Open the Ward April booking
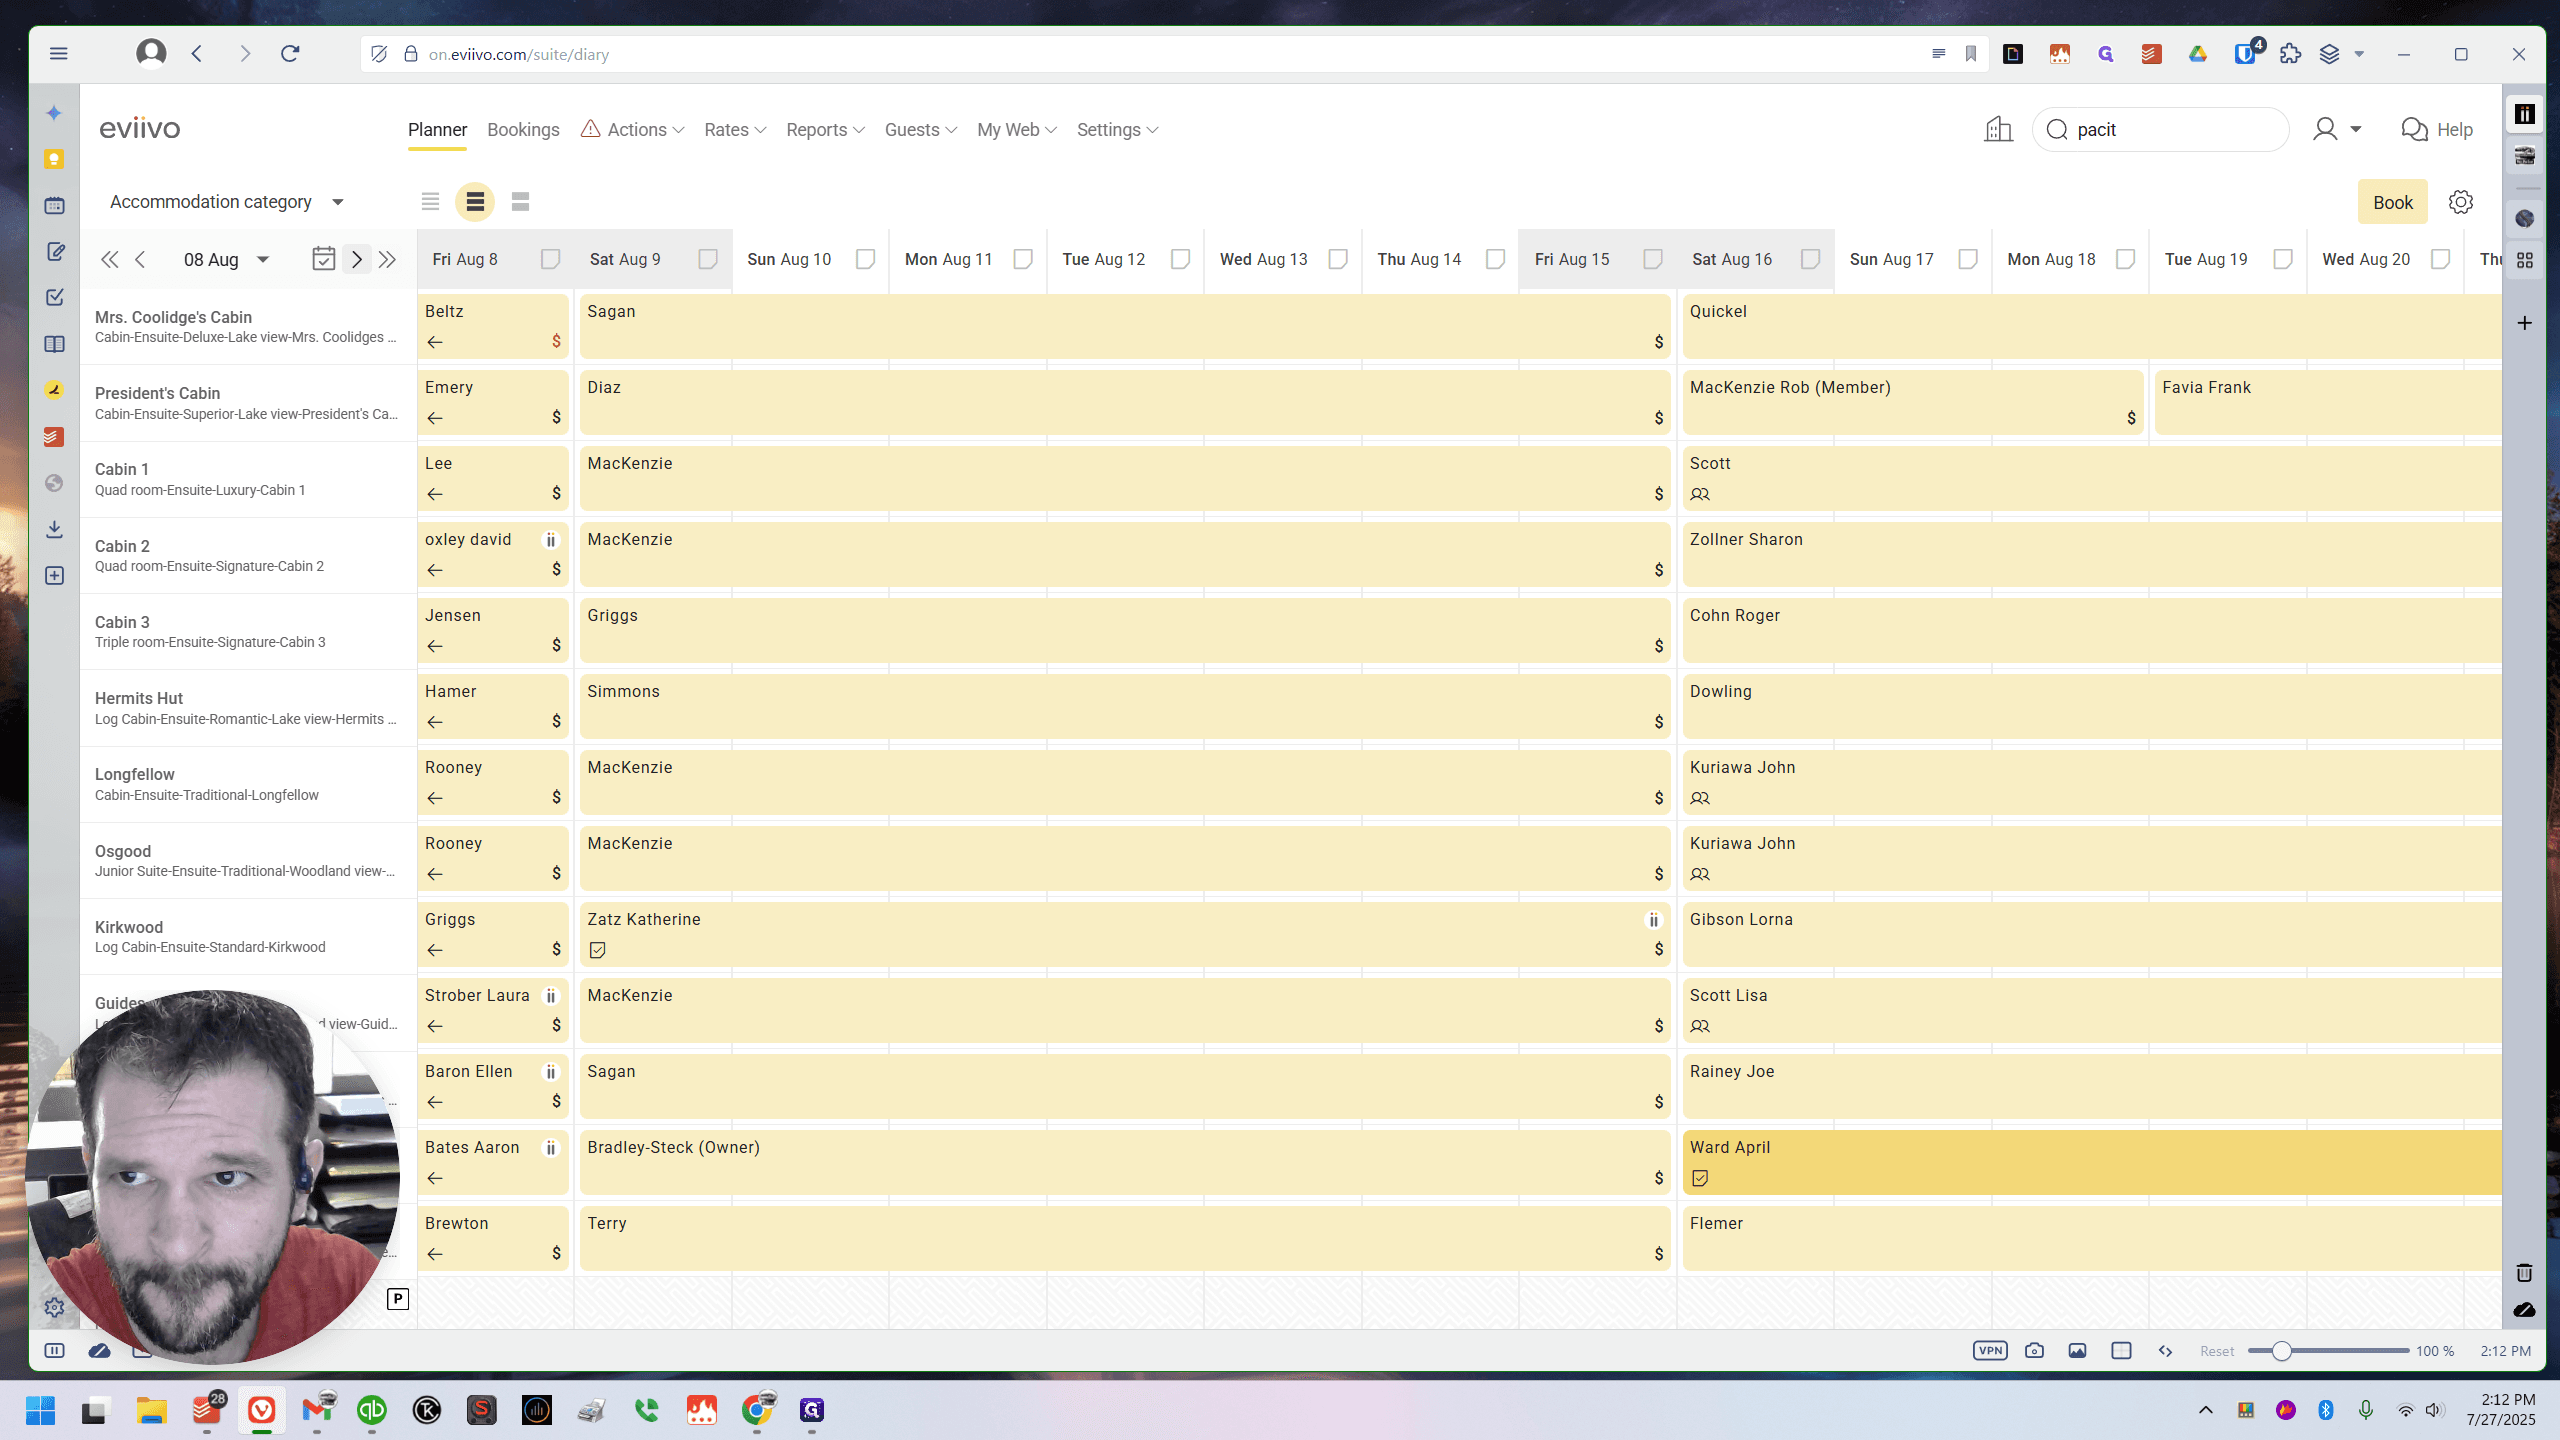This screenshot has width=2560, height=1440. click(x=2092, y=1162)
